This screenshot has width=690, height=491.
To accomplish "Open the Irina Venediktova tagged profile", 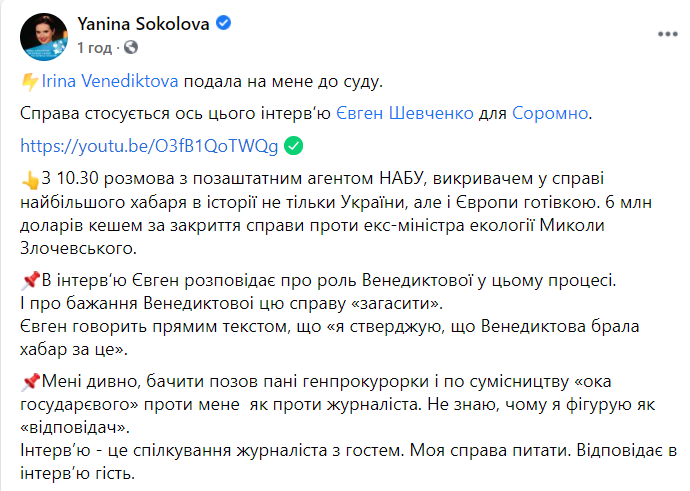I will coord(110,81).
